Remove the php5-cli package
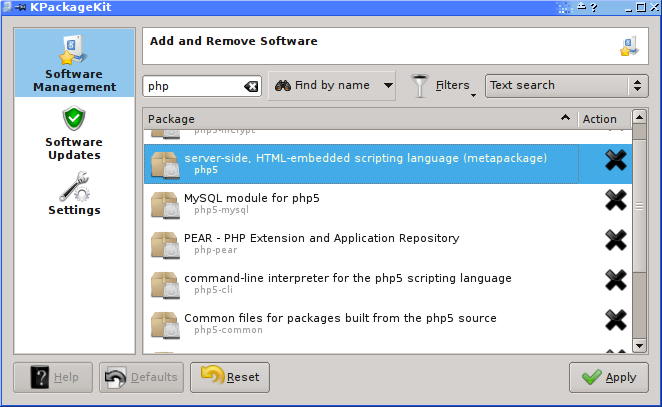The image size is (662, 407). click(x=616, y=280)
